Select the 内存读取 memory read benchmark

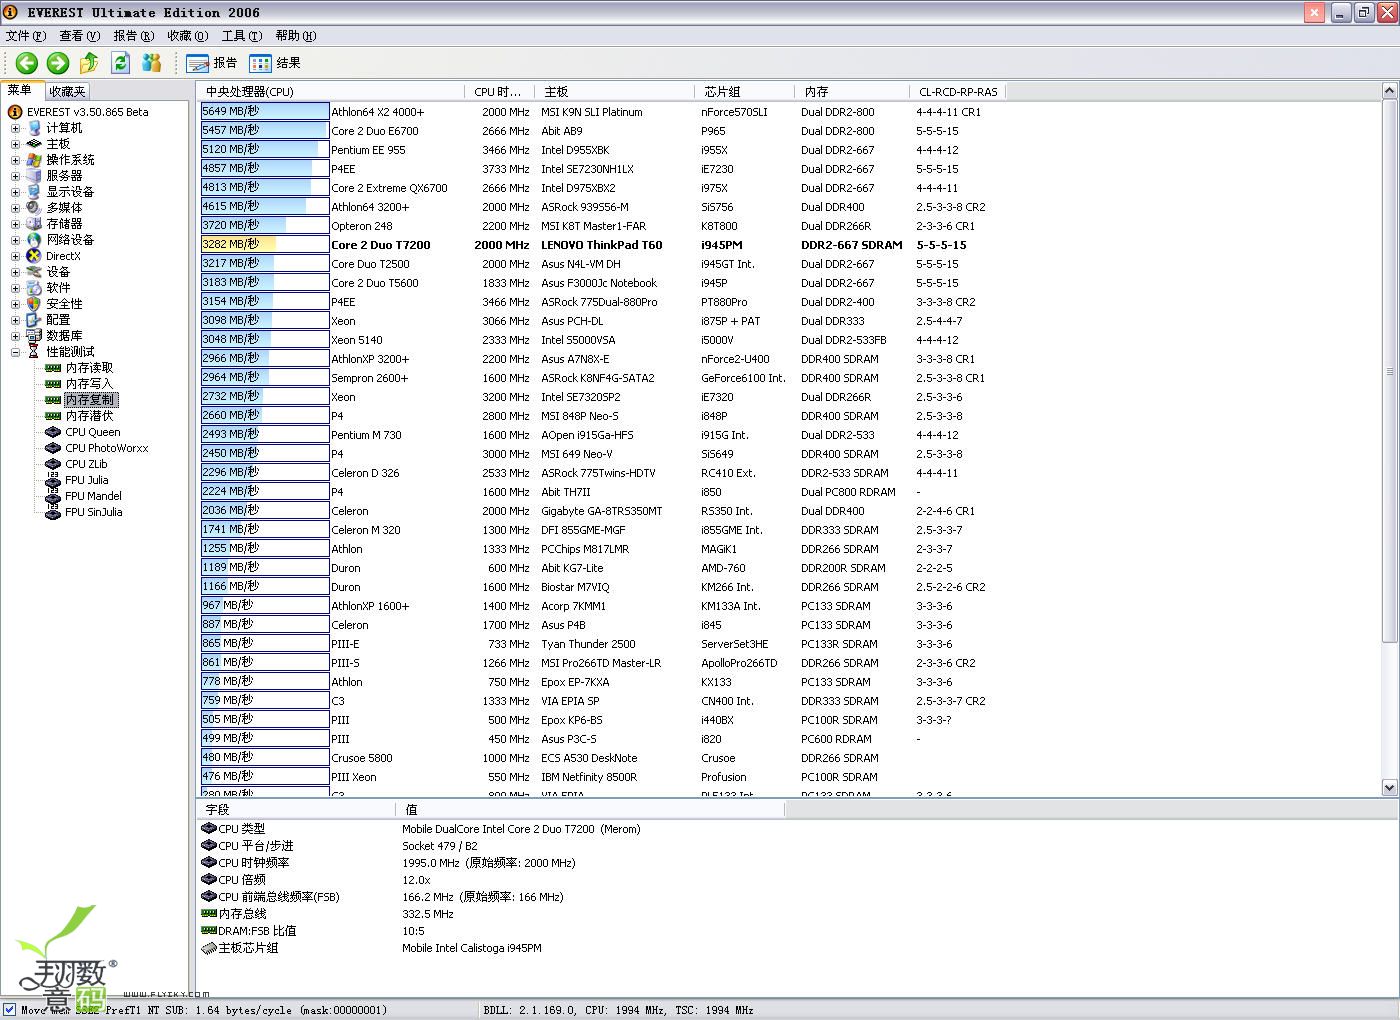89,368
